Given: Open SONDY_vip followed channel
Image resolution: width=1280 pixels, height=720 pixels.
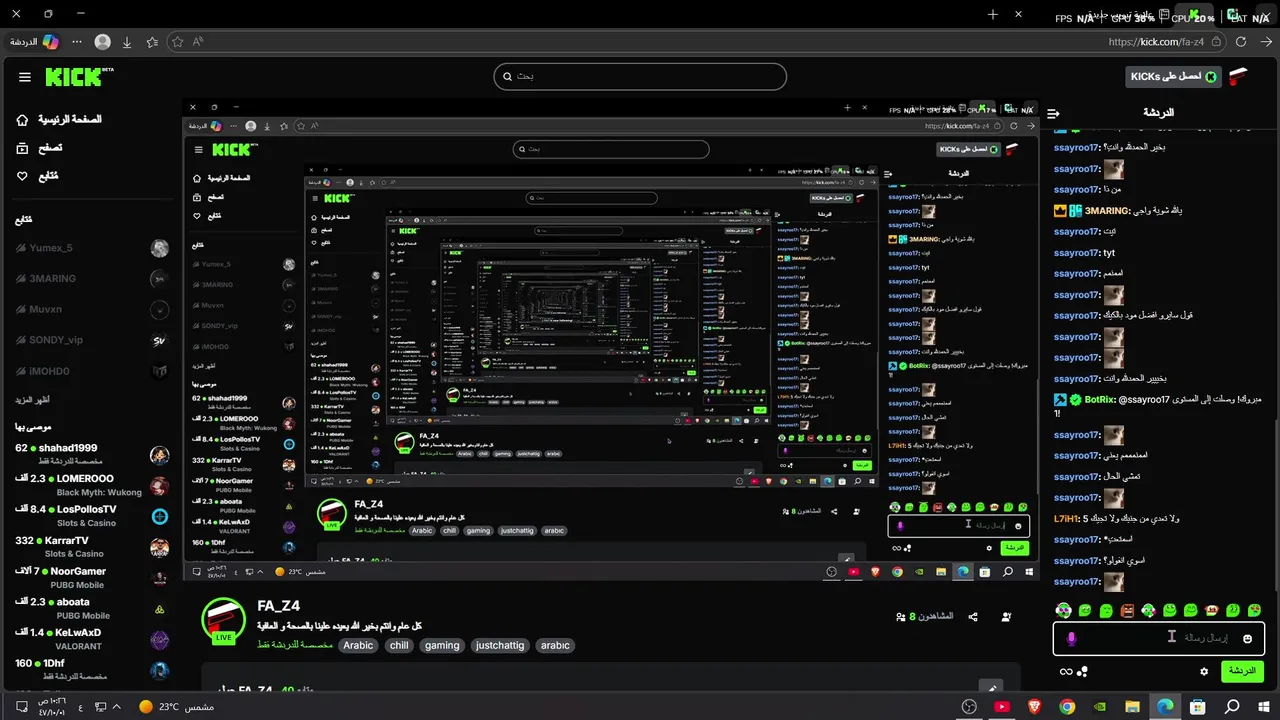Looking at the screenshot, I should click(x=92, y=340).
